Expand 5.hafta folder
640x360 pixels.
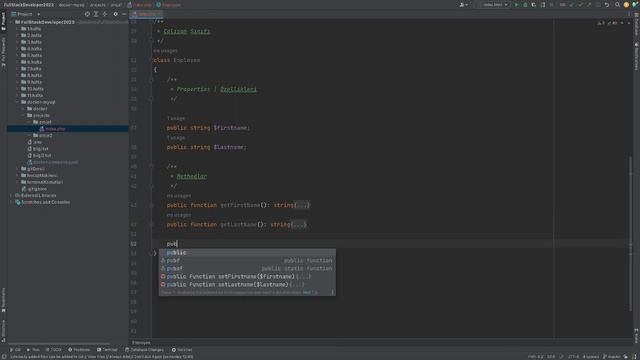tap(18, 56)
